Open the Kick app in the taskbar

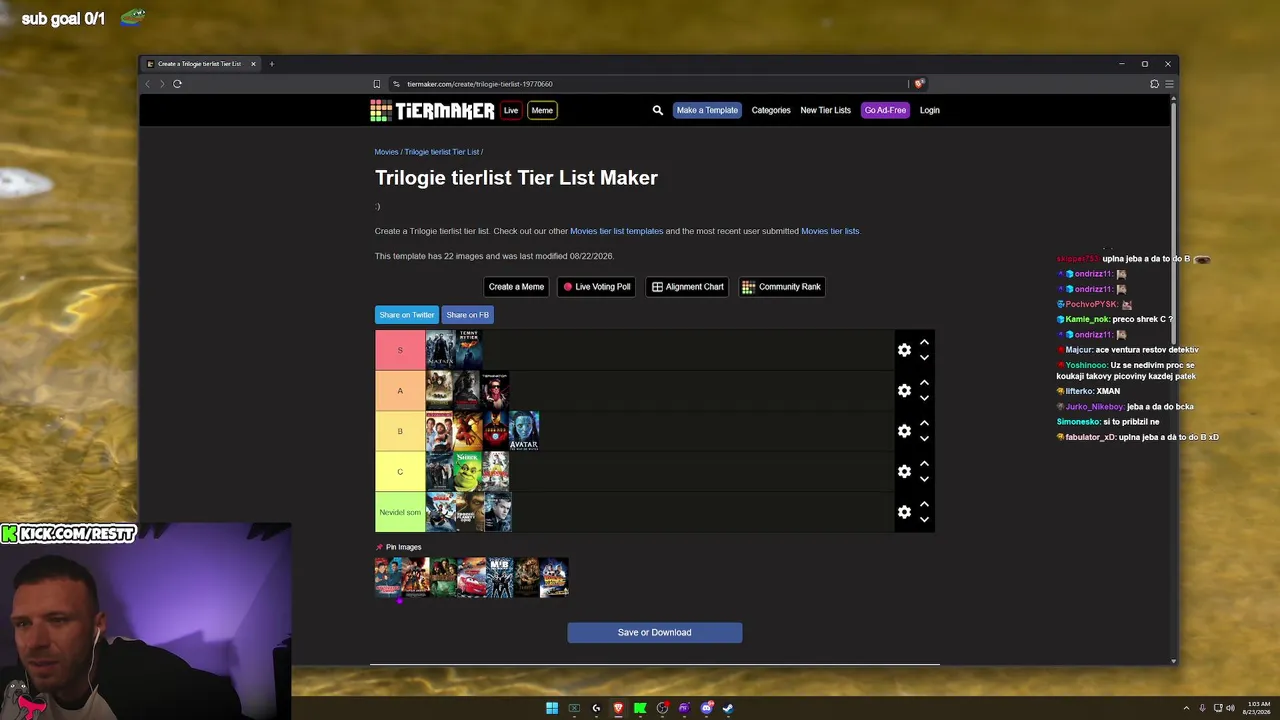click(640, 709)
